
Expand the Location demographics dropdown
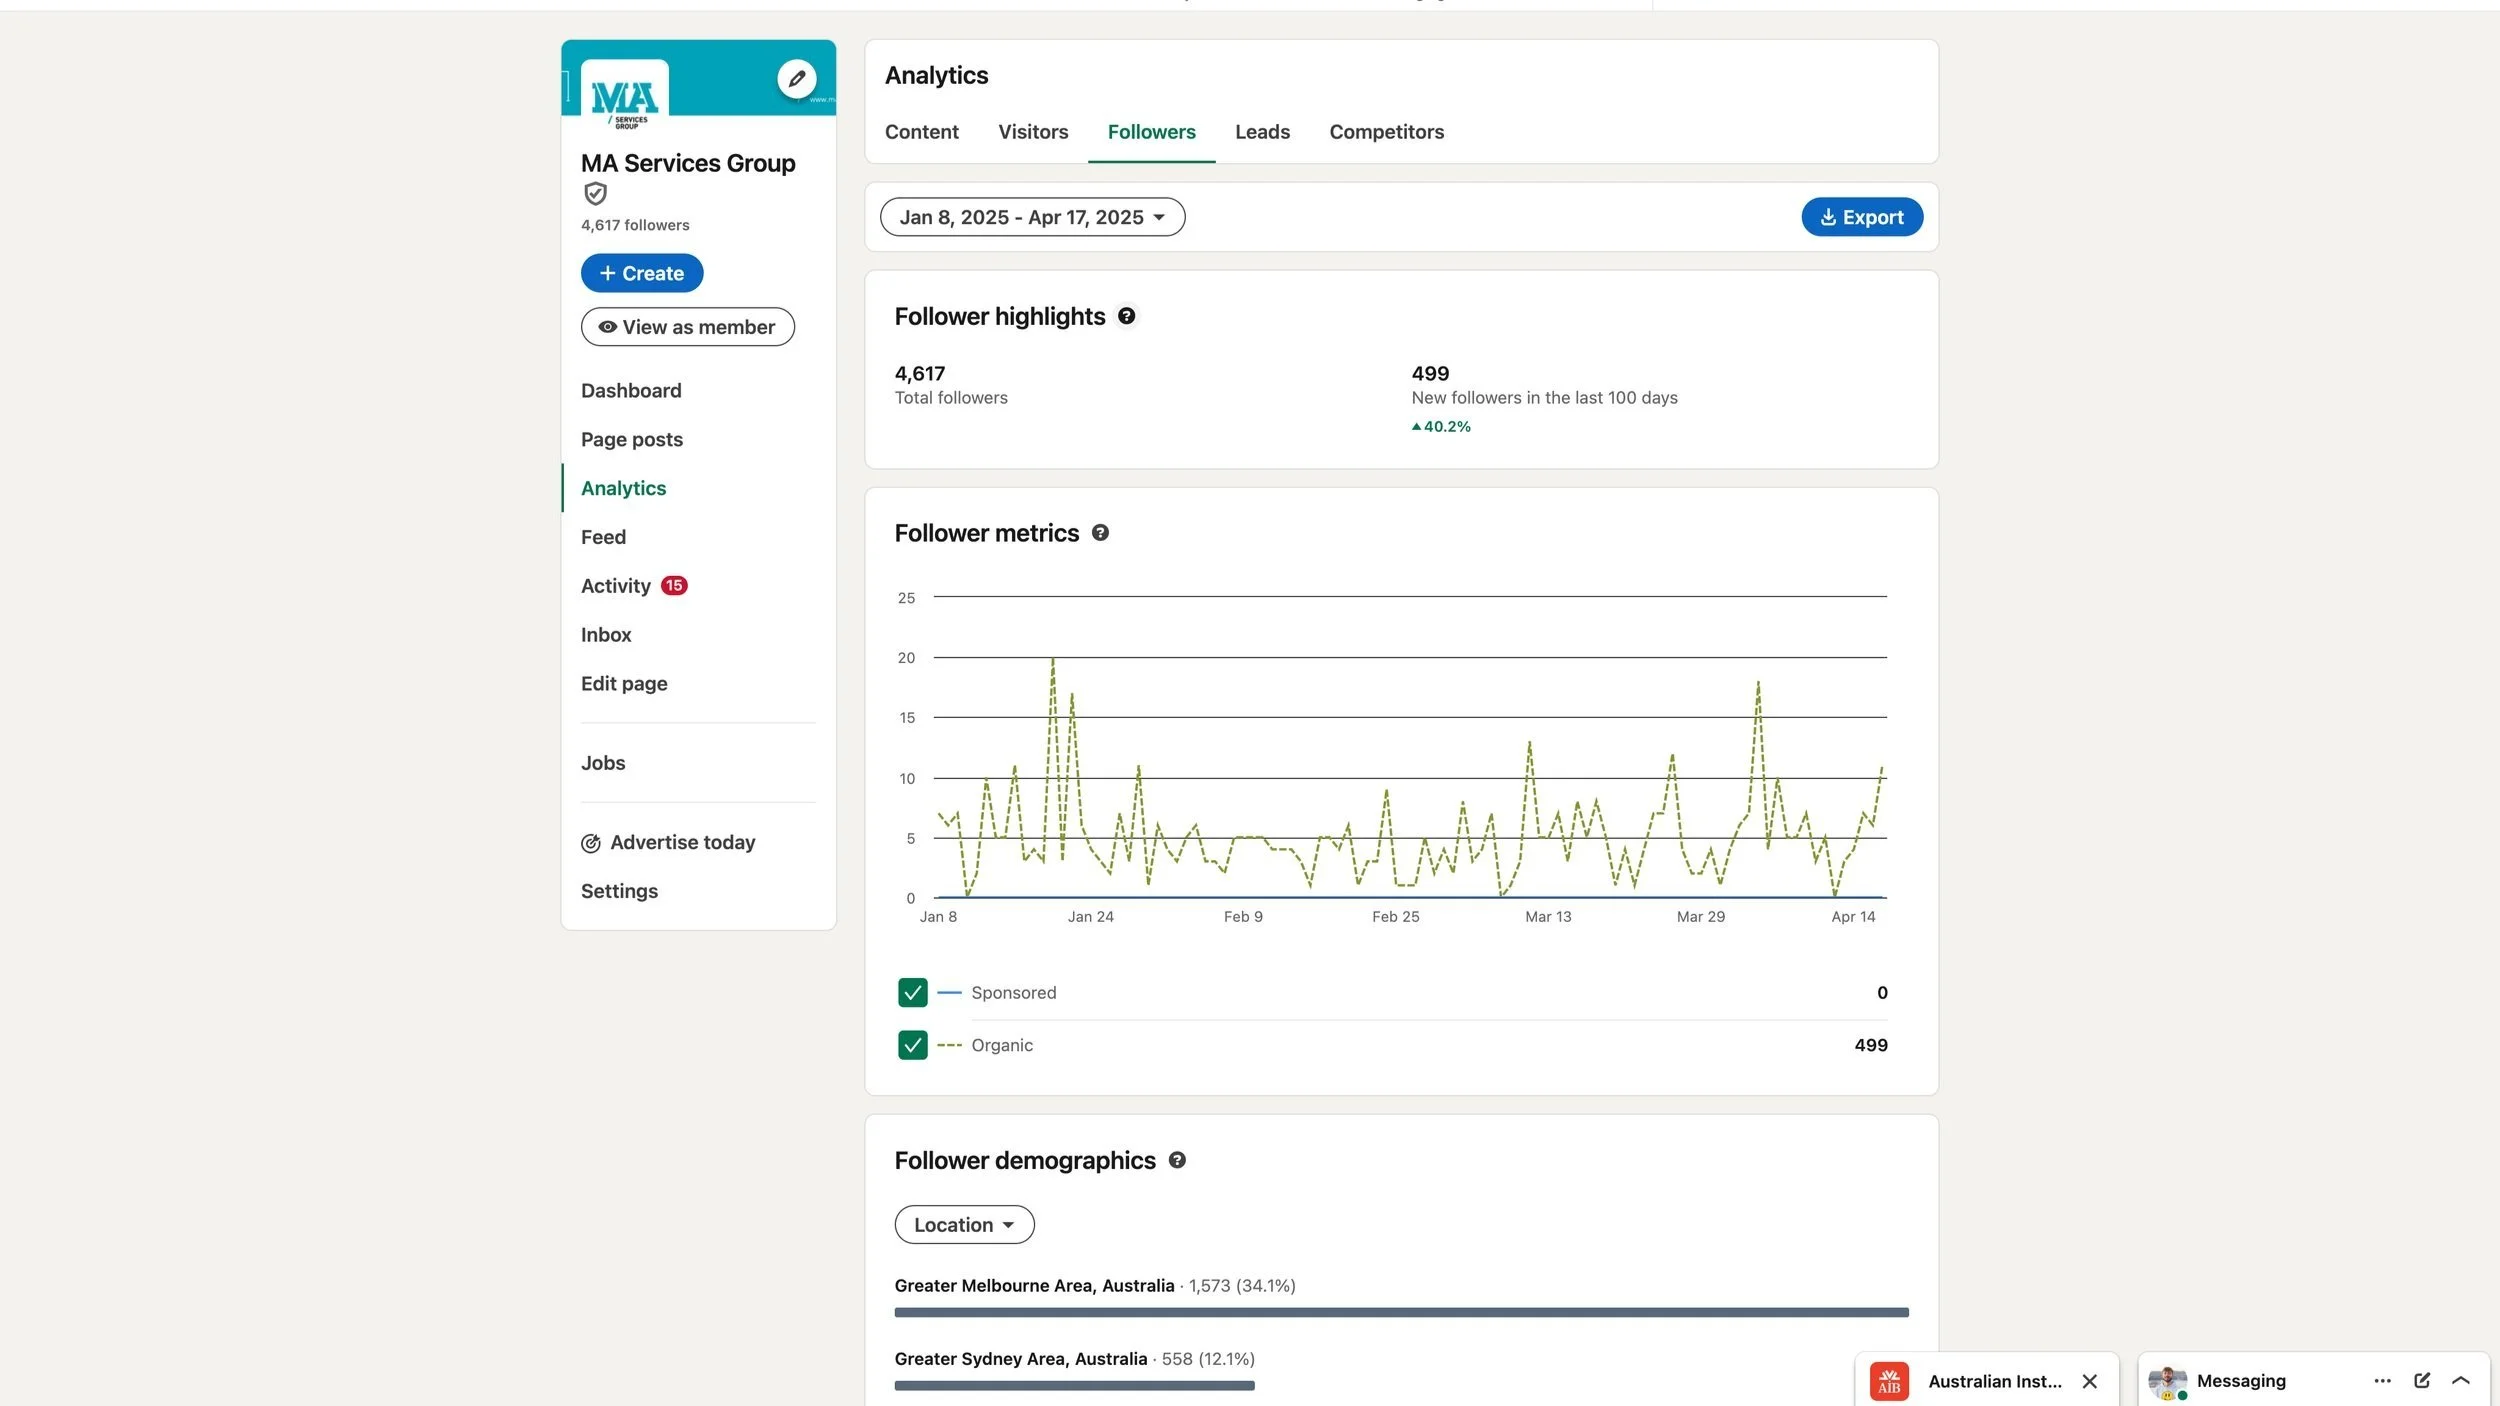point(964,1225)
